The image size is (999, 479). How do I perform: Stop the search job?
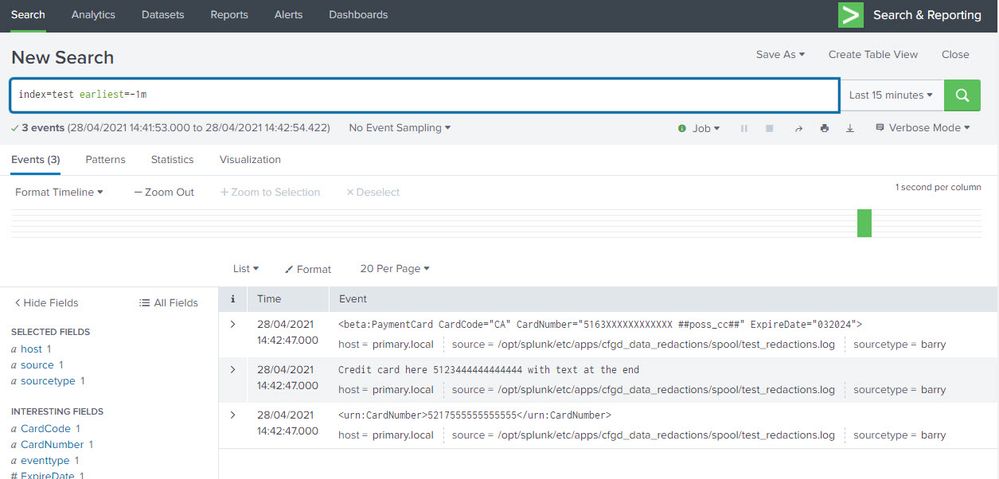pos(770,128)
